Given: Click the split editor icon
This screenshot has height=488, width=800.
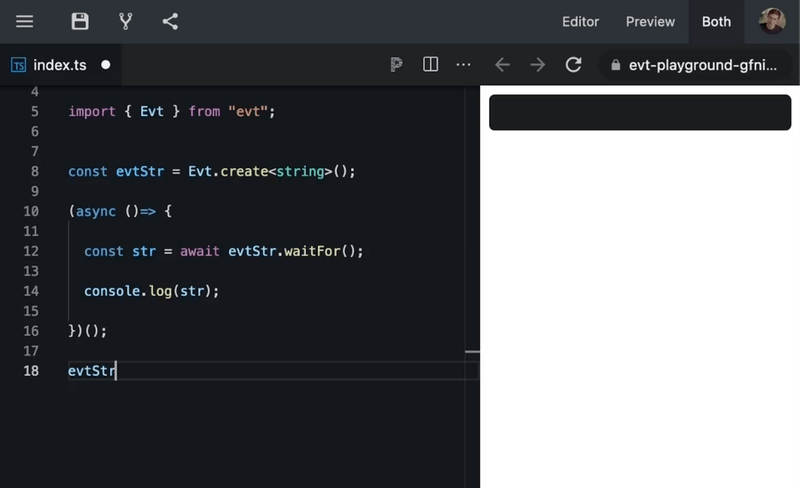Looking at the screenshot, I should tap(431, 65).
